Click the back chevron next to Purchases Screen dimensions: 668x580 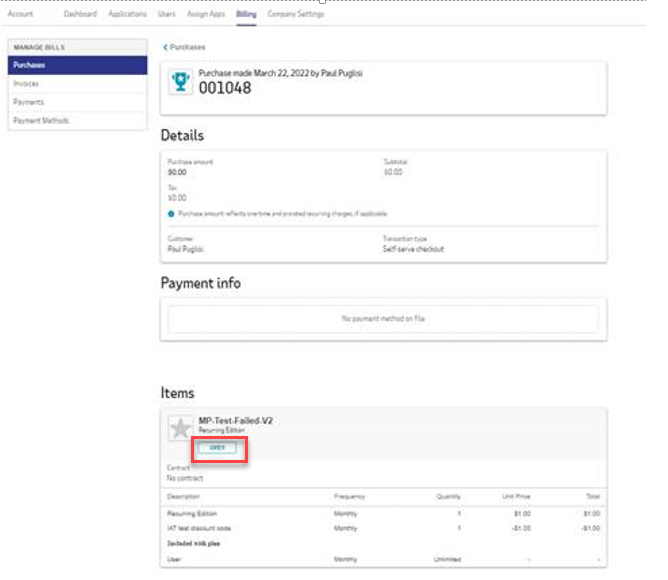(x=165, y=47)
